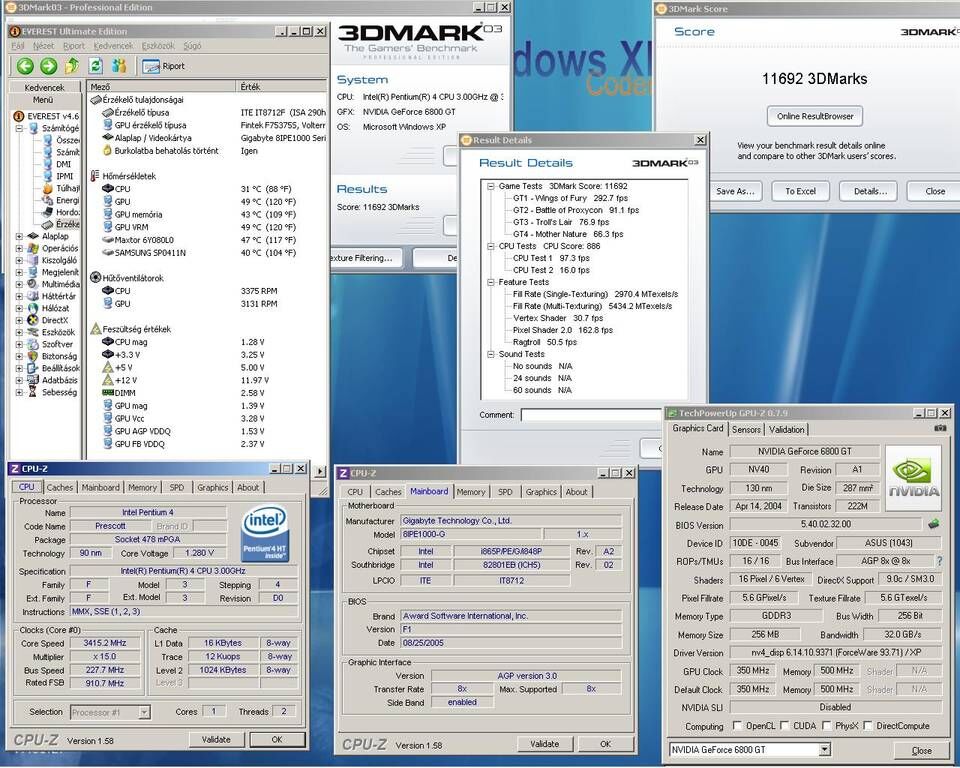Select the Érzékelő sensor tree item icon
The width and height of the screenshot is (960, 768).
(x=48, y=224)
